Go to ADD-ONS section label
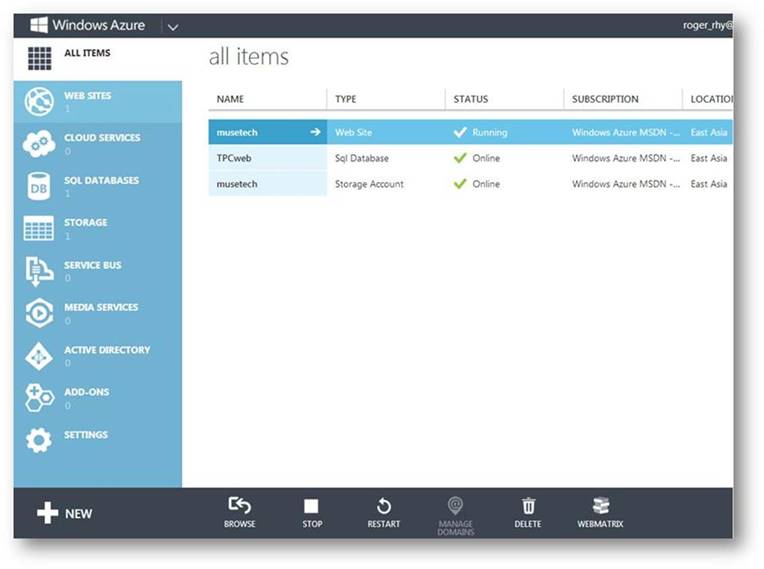 point(87,392)
